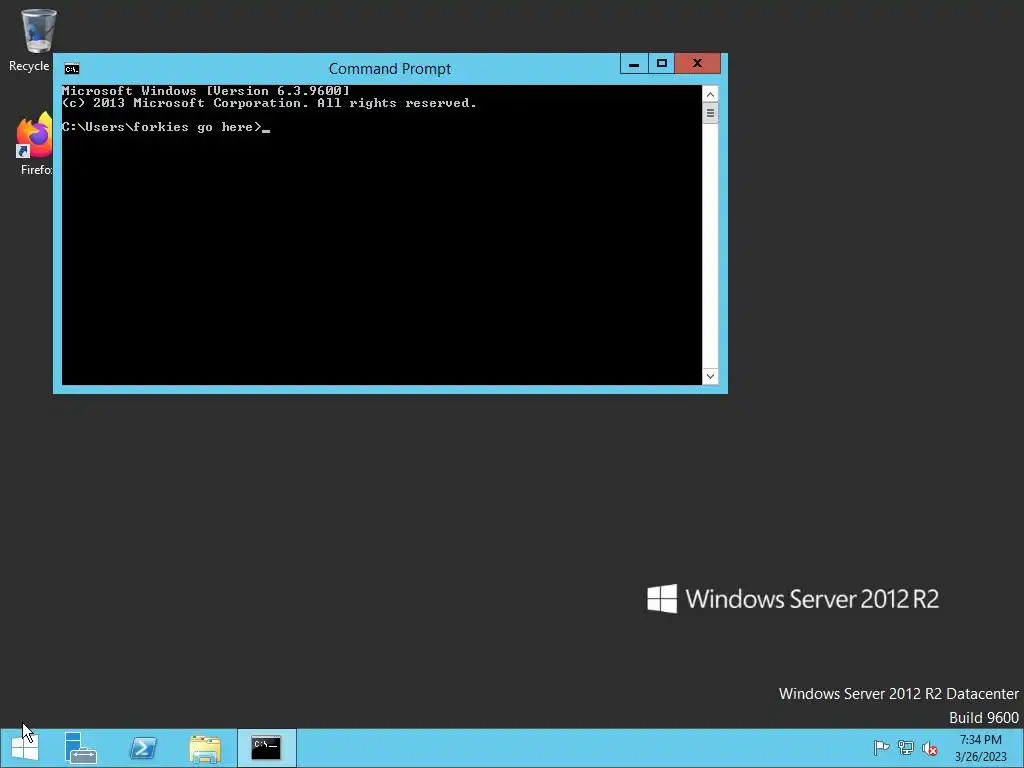The height and width of the screenshot is (768, 1024).
Task: Open Action Center flag in the tray
Action: coord(881,748)
